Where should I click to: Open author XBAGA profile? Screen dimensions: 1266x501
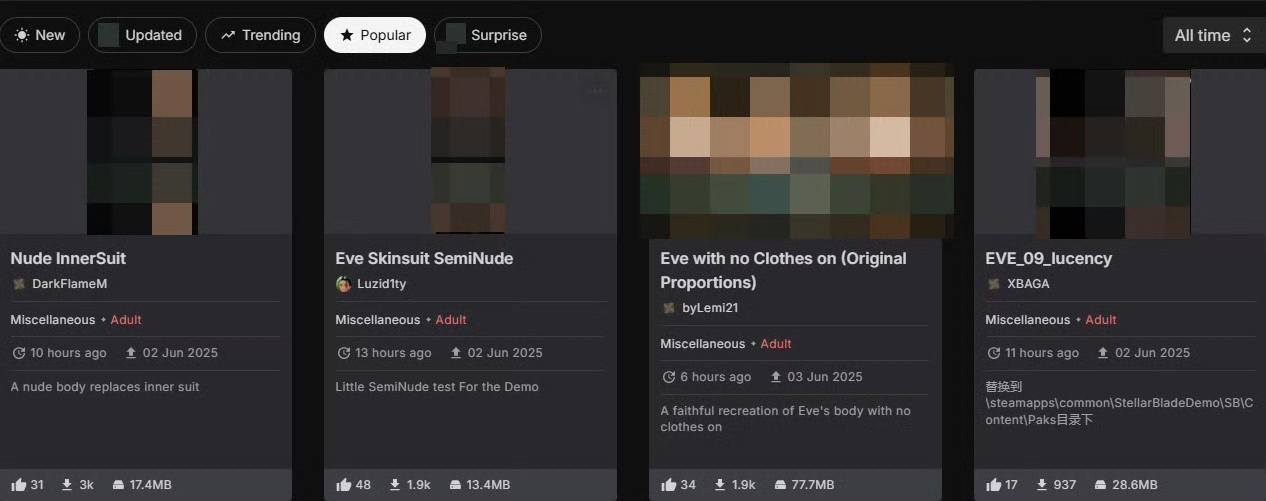[x=1028, y=284]
